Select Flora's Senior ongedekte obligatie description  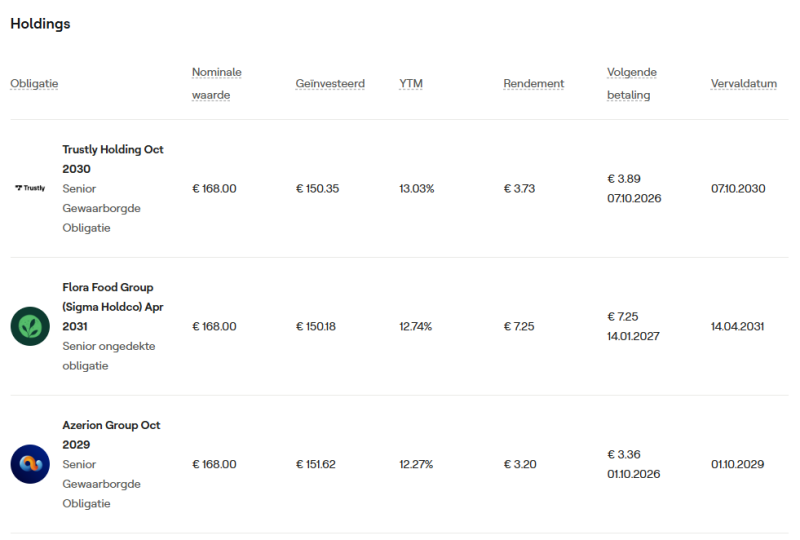109,356
